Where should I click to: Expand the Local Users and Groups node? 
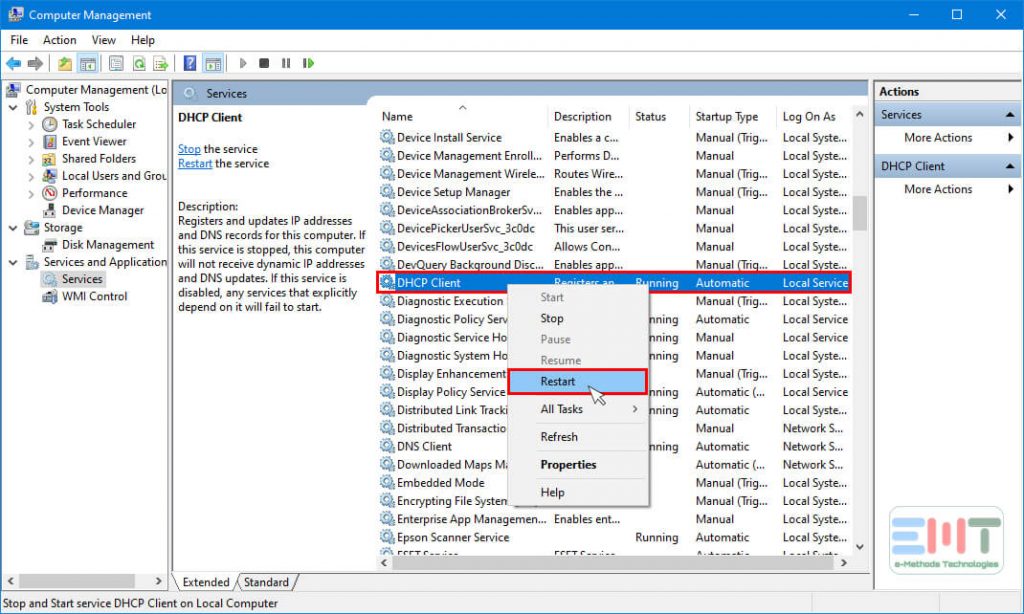click(31, 176)
